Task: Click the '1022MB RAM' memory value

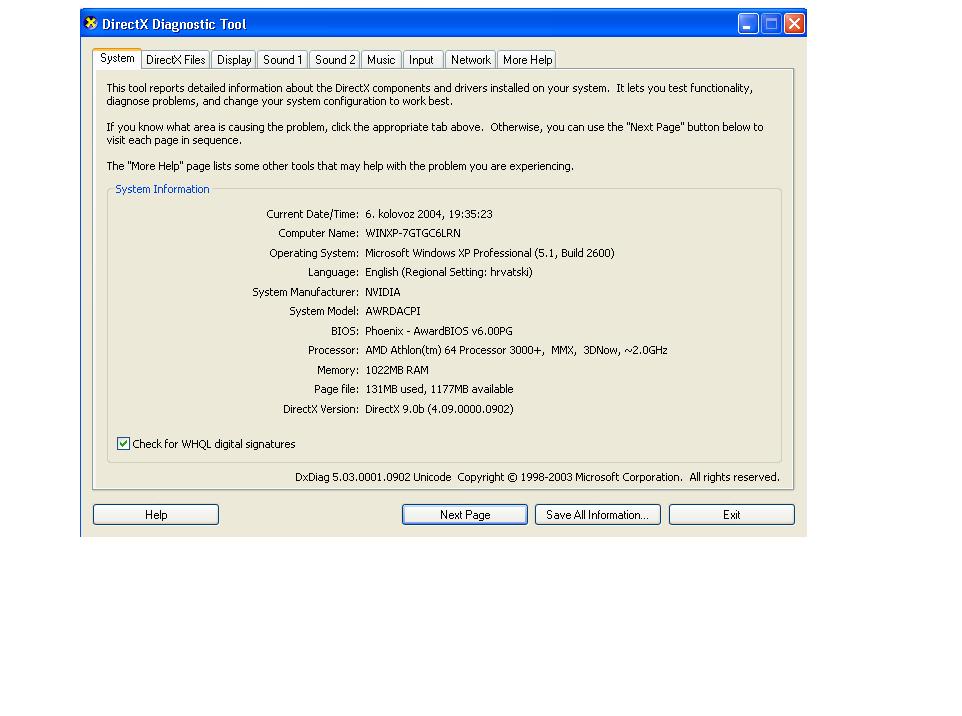Action: pyautogui.click(x=397, y=370)
